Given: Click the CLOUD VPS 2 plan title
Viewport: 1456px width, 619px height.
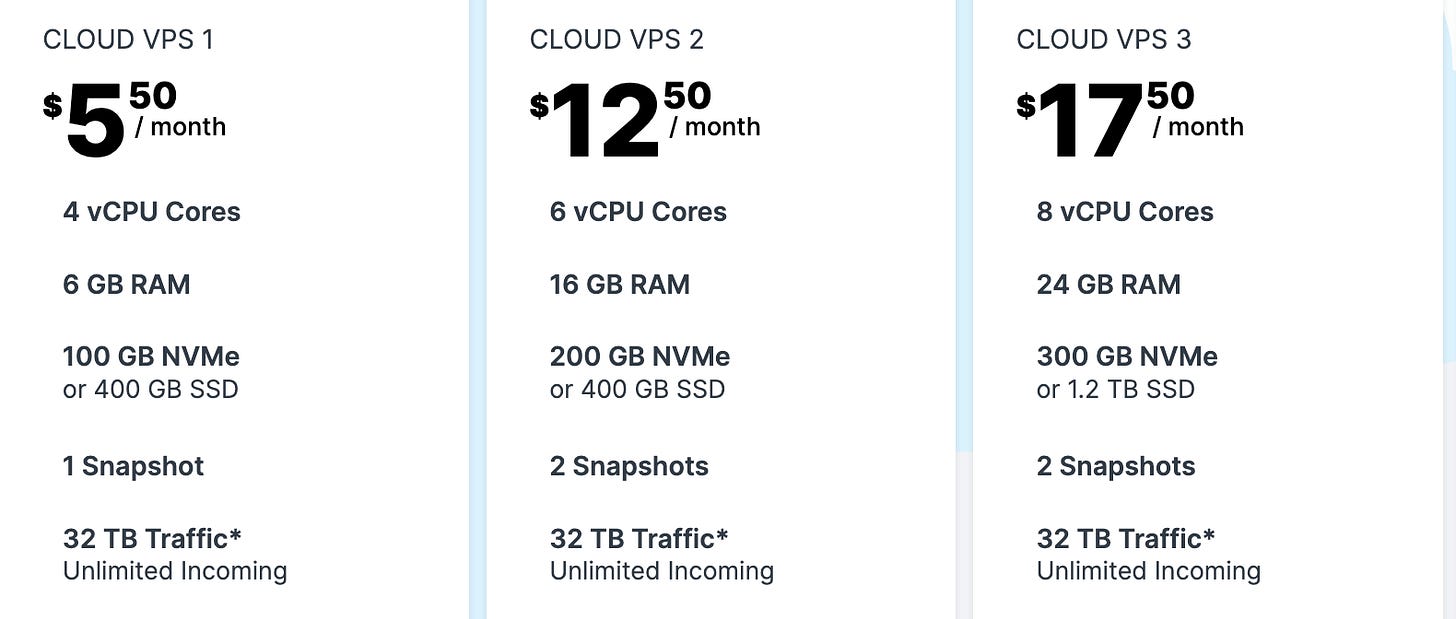Looking at the screenshot, I should [617, 39].
